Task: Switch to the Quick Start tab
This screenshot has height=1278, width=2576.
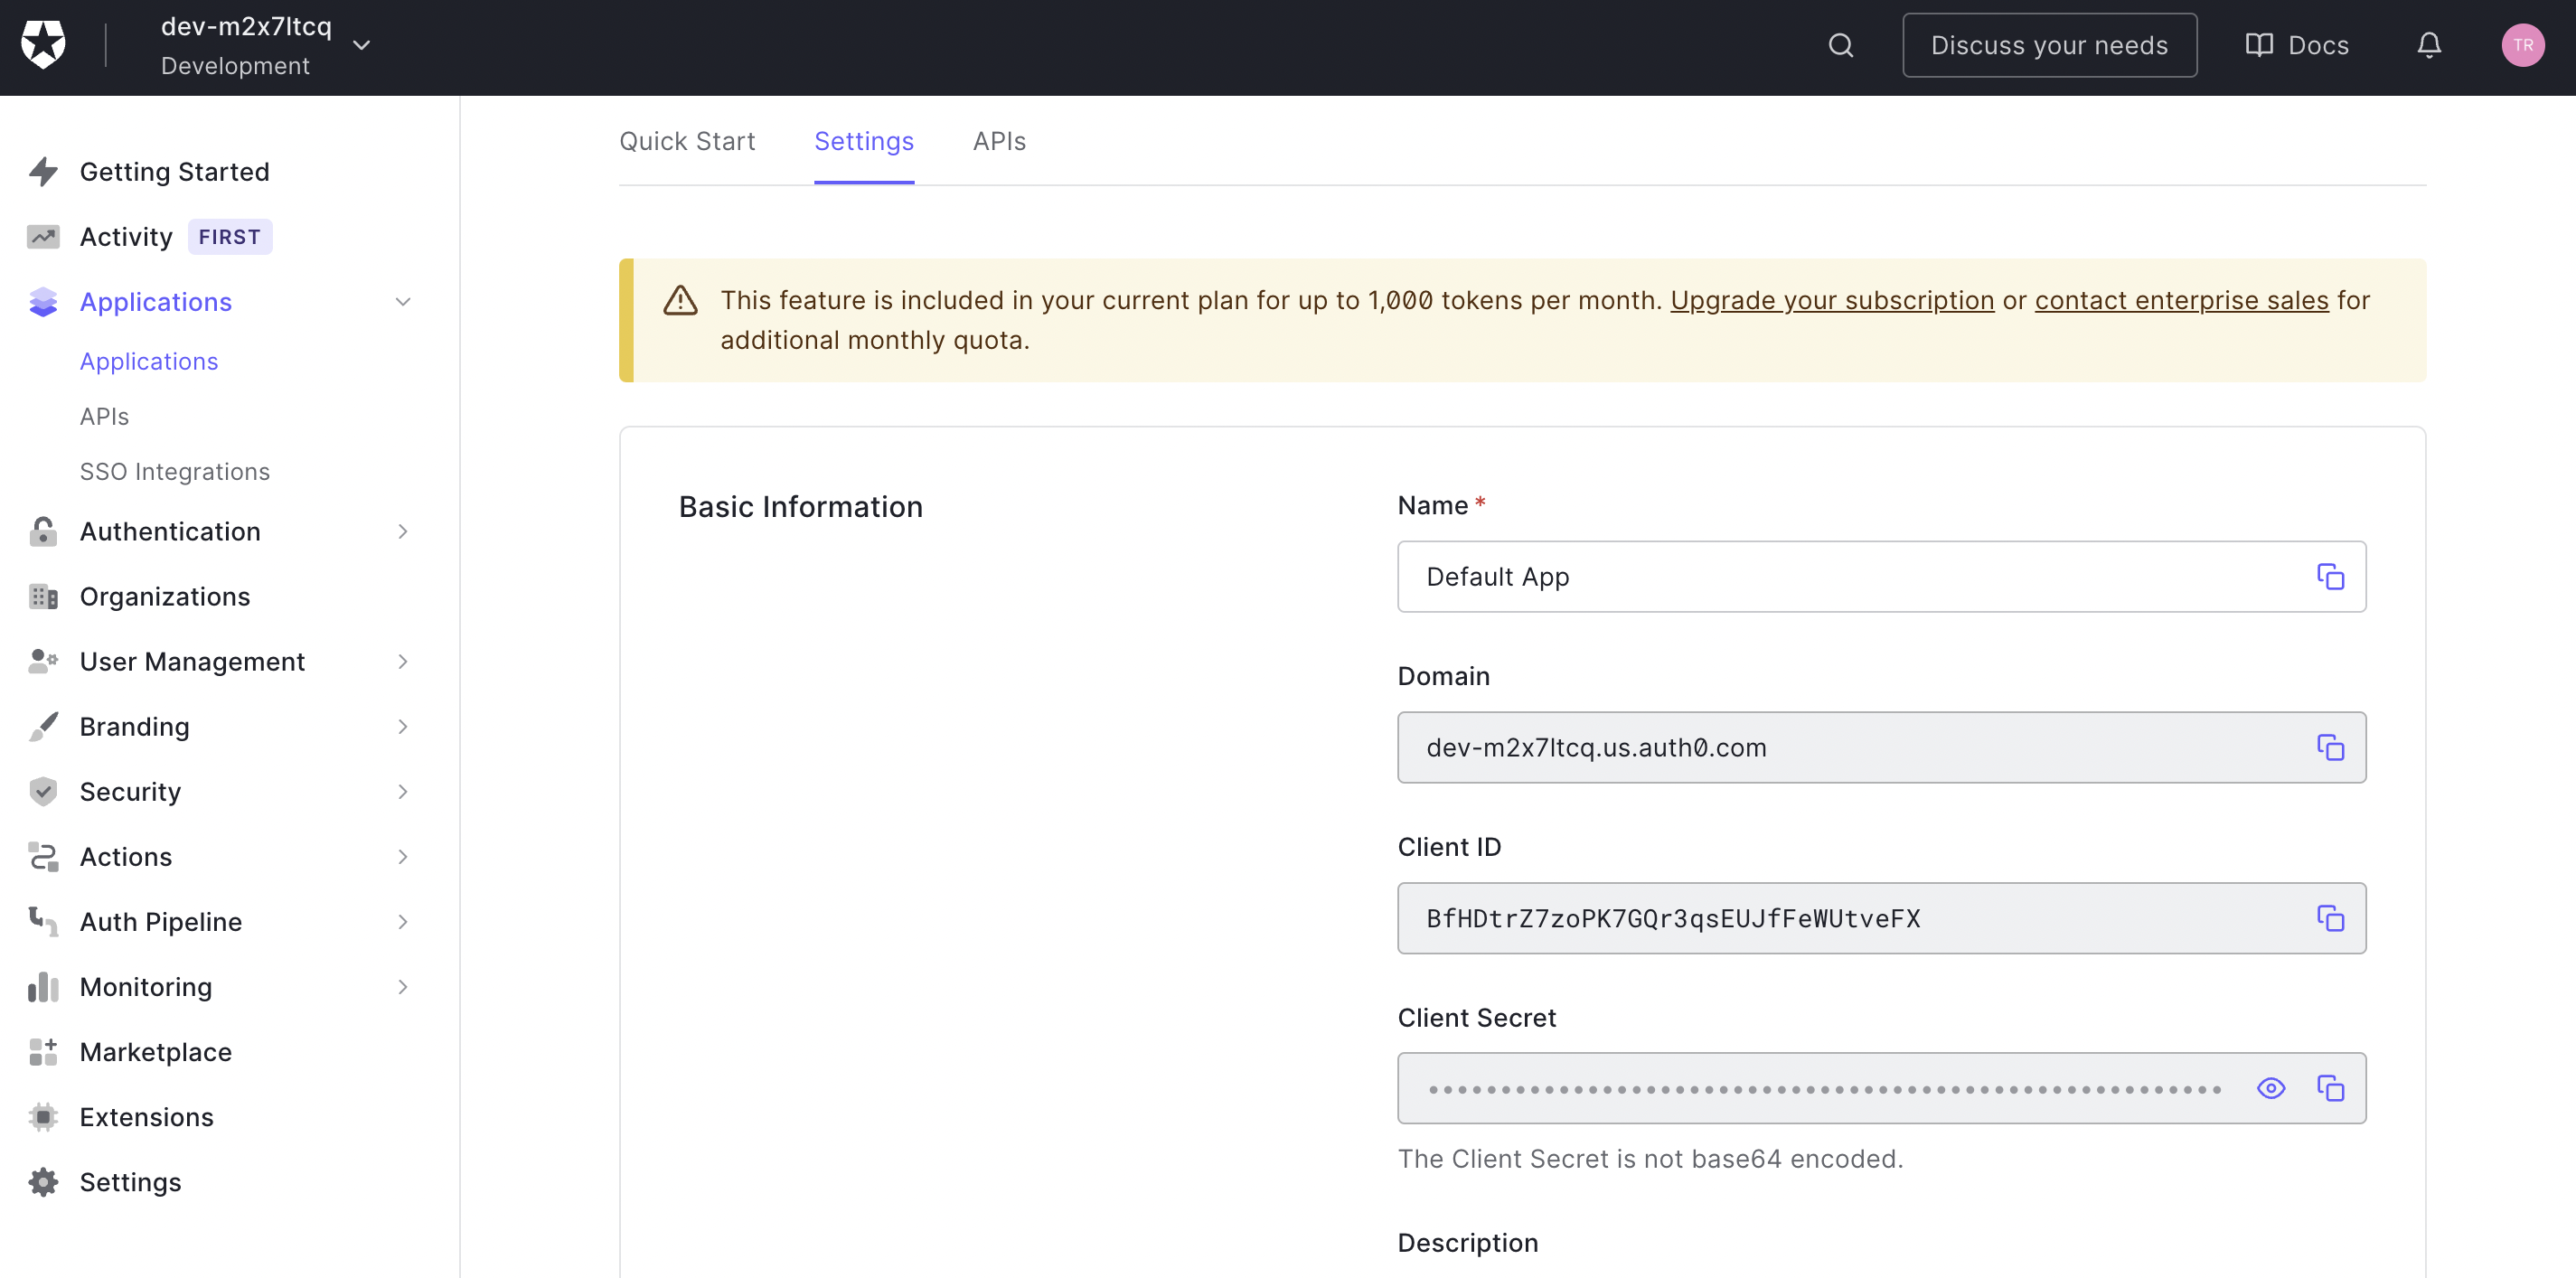Action: pyautogui.click(x=687, y=141)
